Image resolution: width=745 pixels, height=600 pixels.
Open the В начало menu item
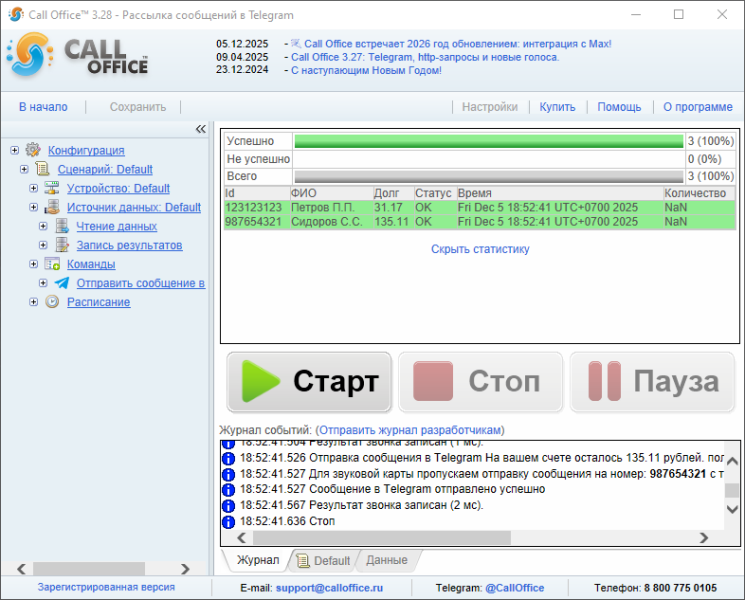43,107
